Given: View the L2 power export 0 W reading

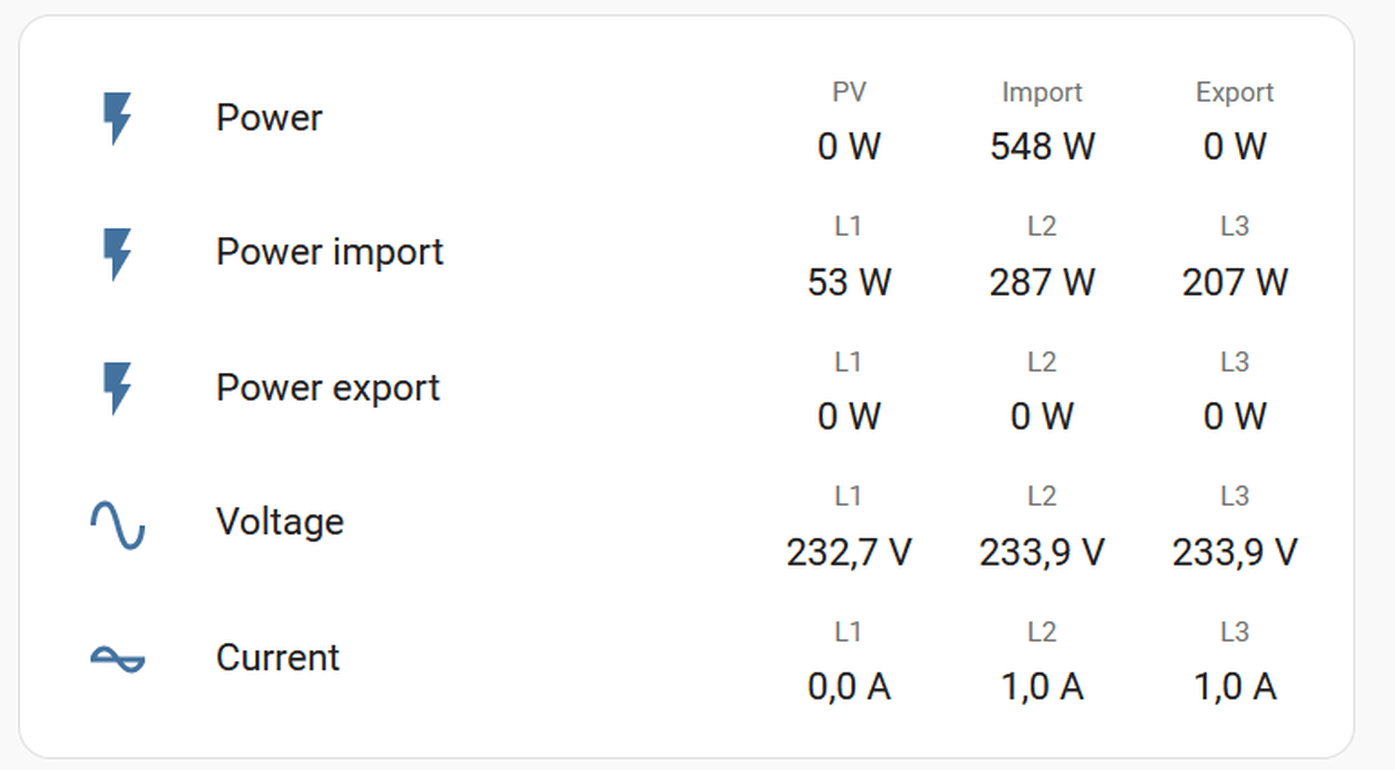Looking at the screenshot, I should [x=1042, y=417].
